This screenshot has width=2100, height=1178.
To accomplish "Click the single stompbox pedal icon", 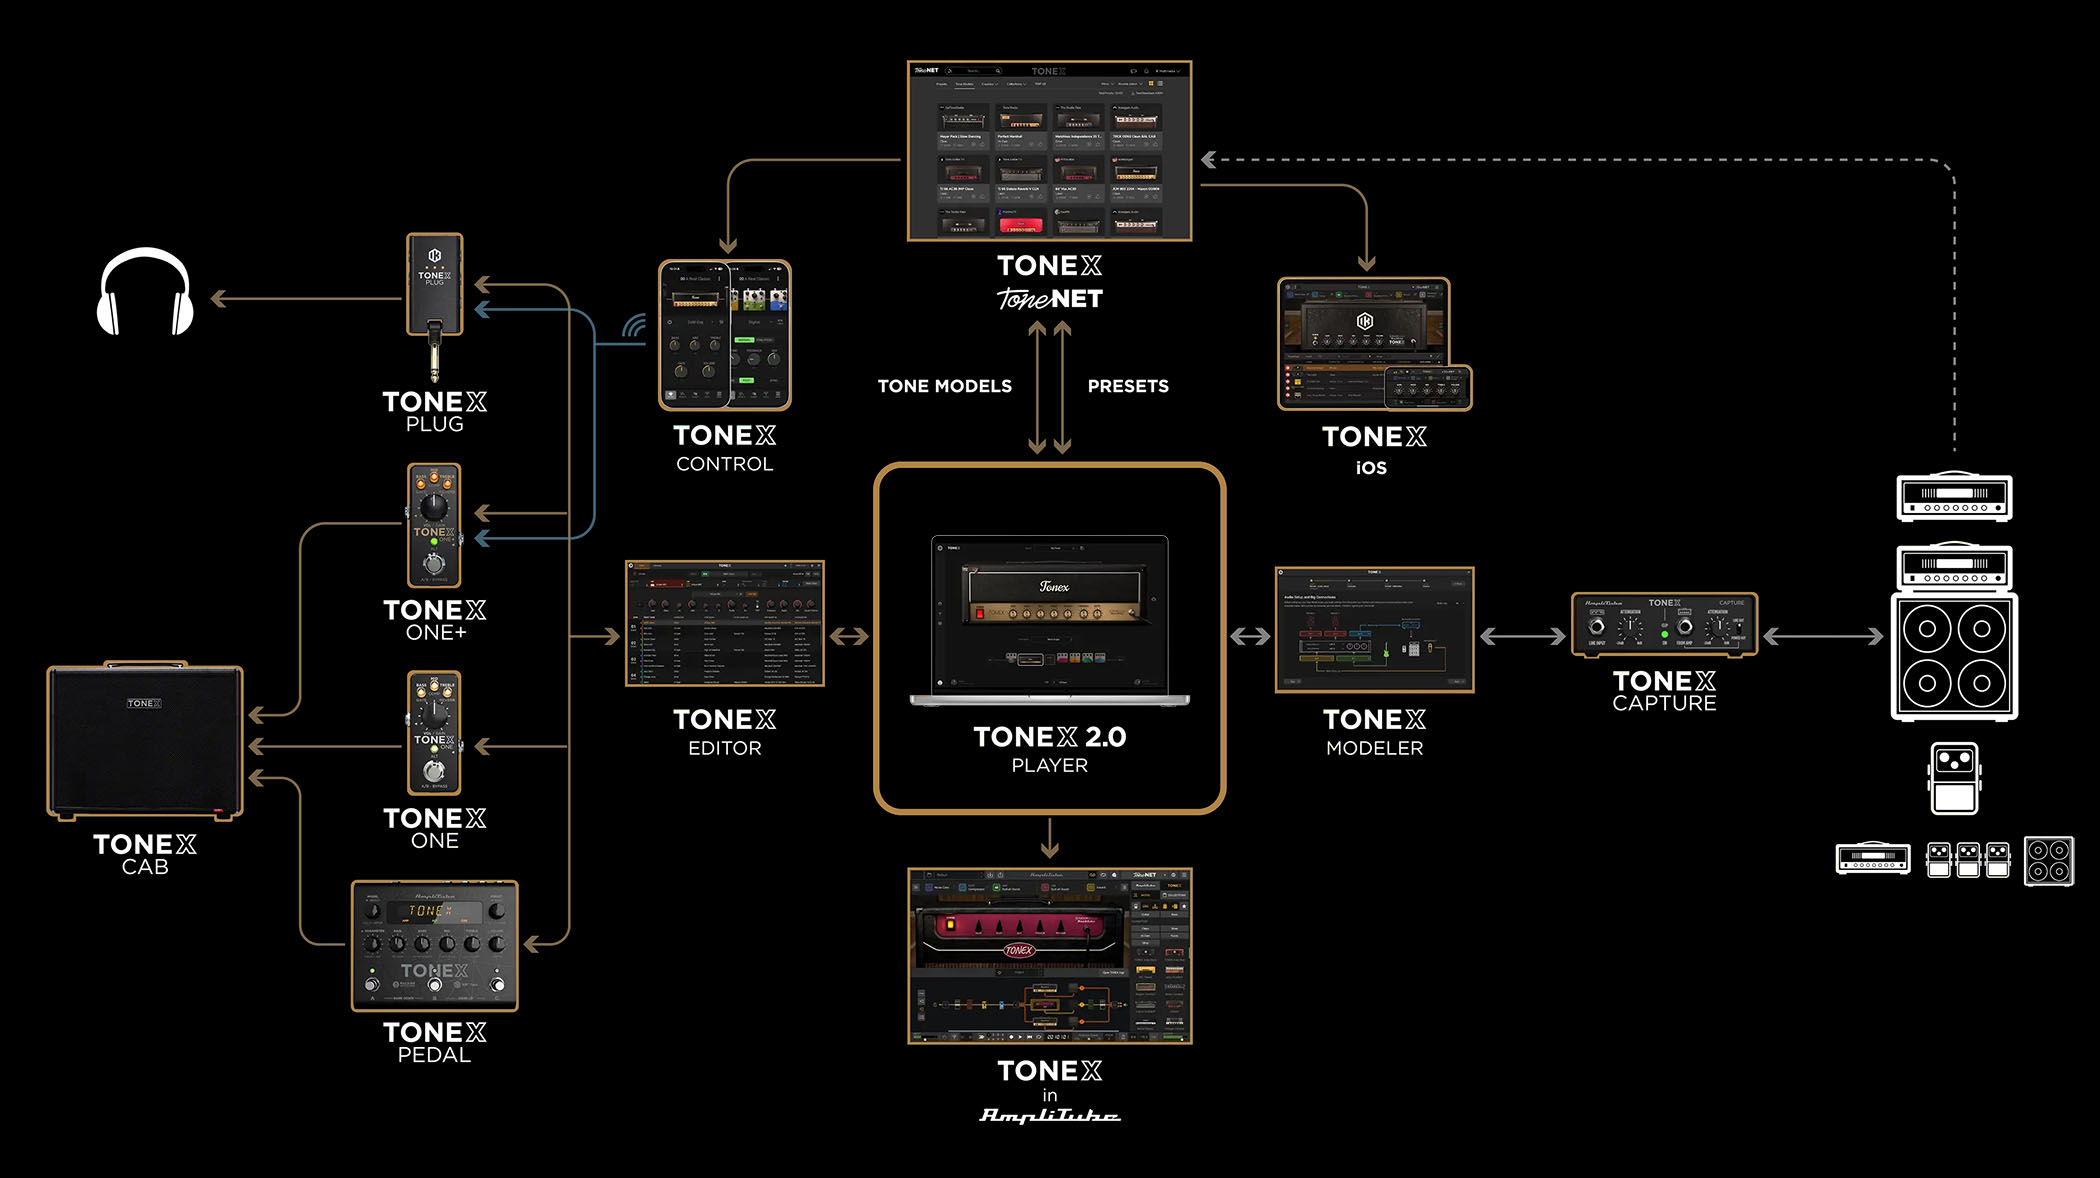I will (x=1954, y=778).
